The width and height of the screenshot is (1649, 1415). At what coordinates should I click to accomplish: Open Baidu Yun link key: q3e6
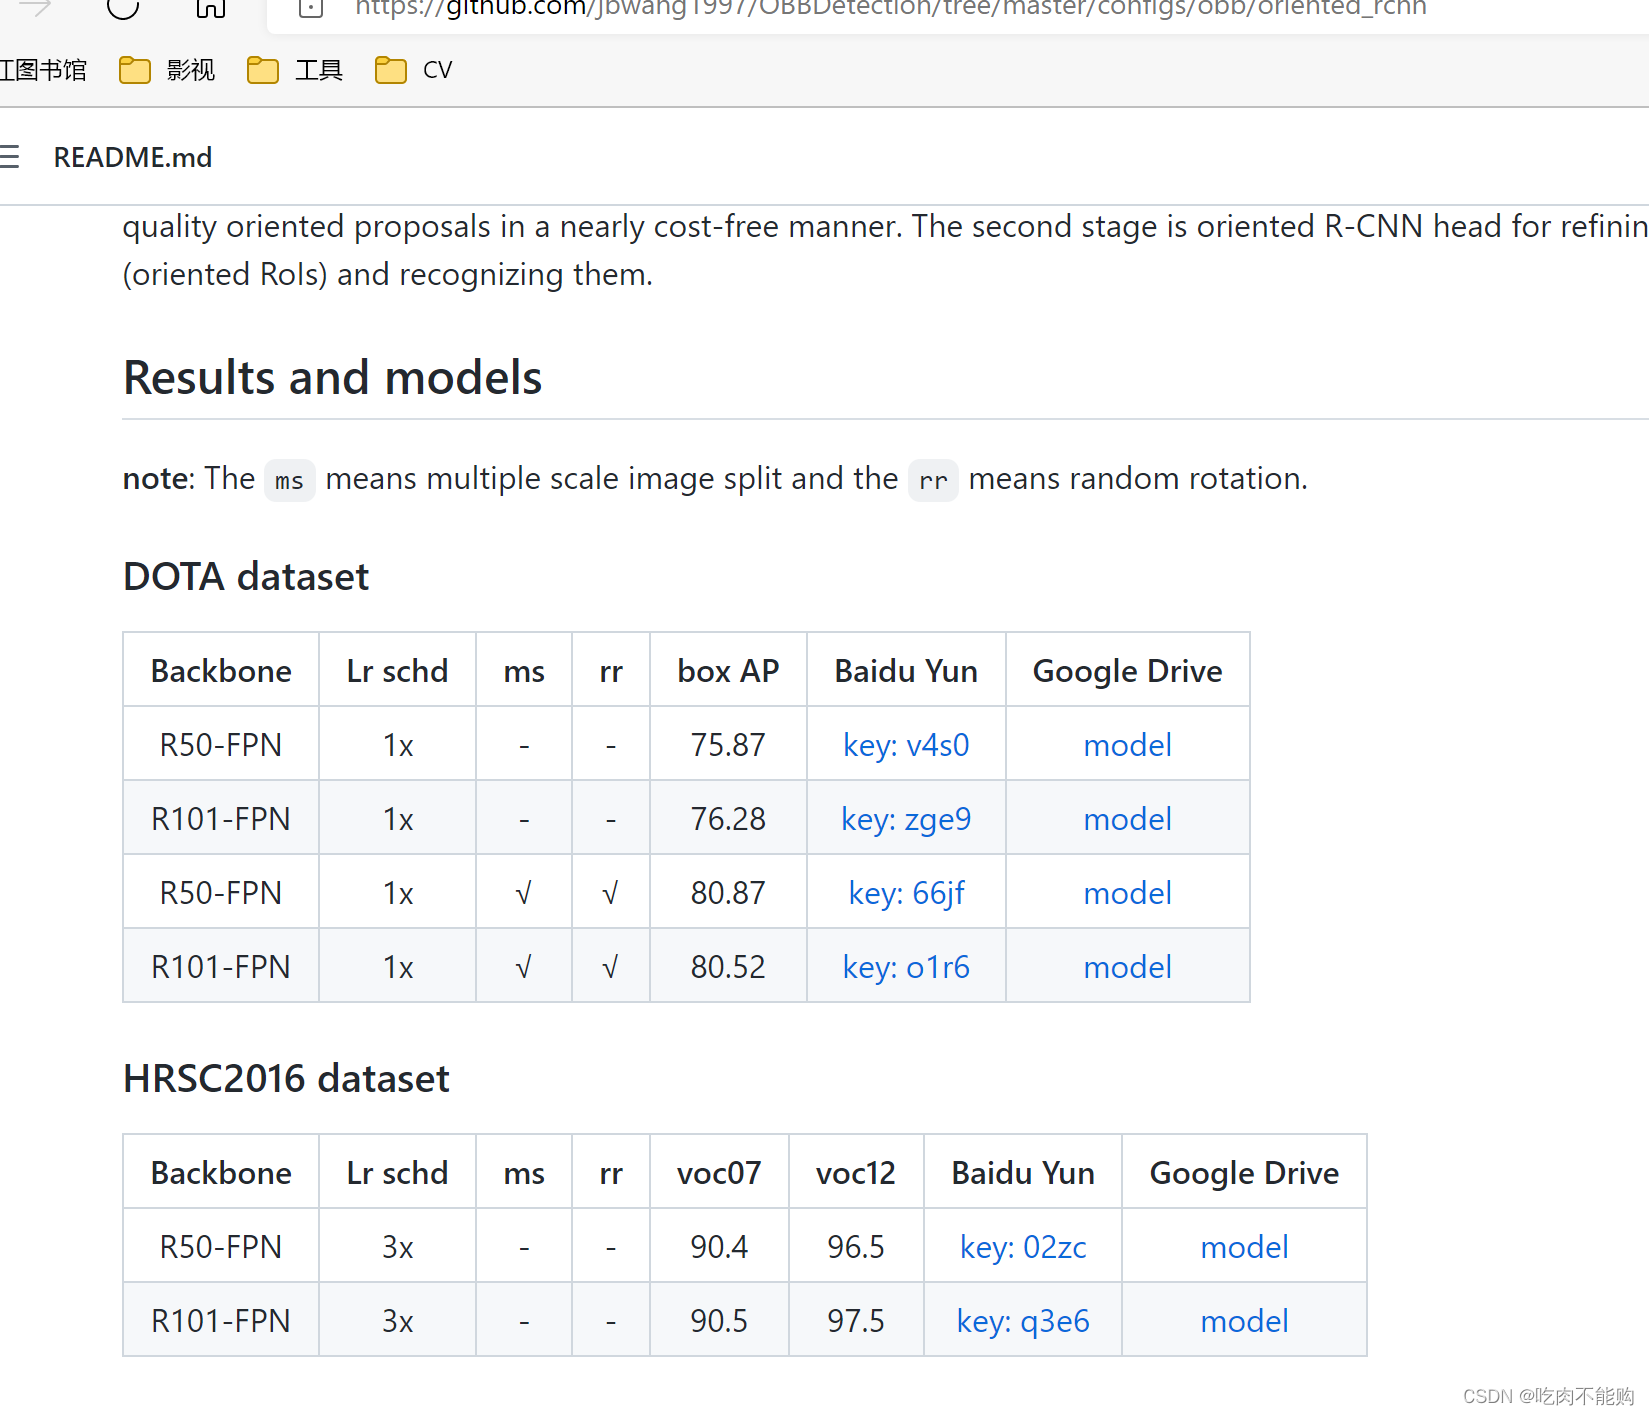click(1023, 1321)
